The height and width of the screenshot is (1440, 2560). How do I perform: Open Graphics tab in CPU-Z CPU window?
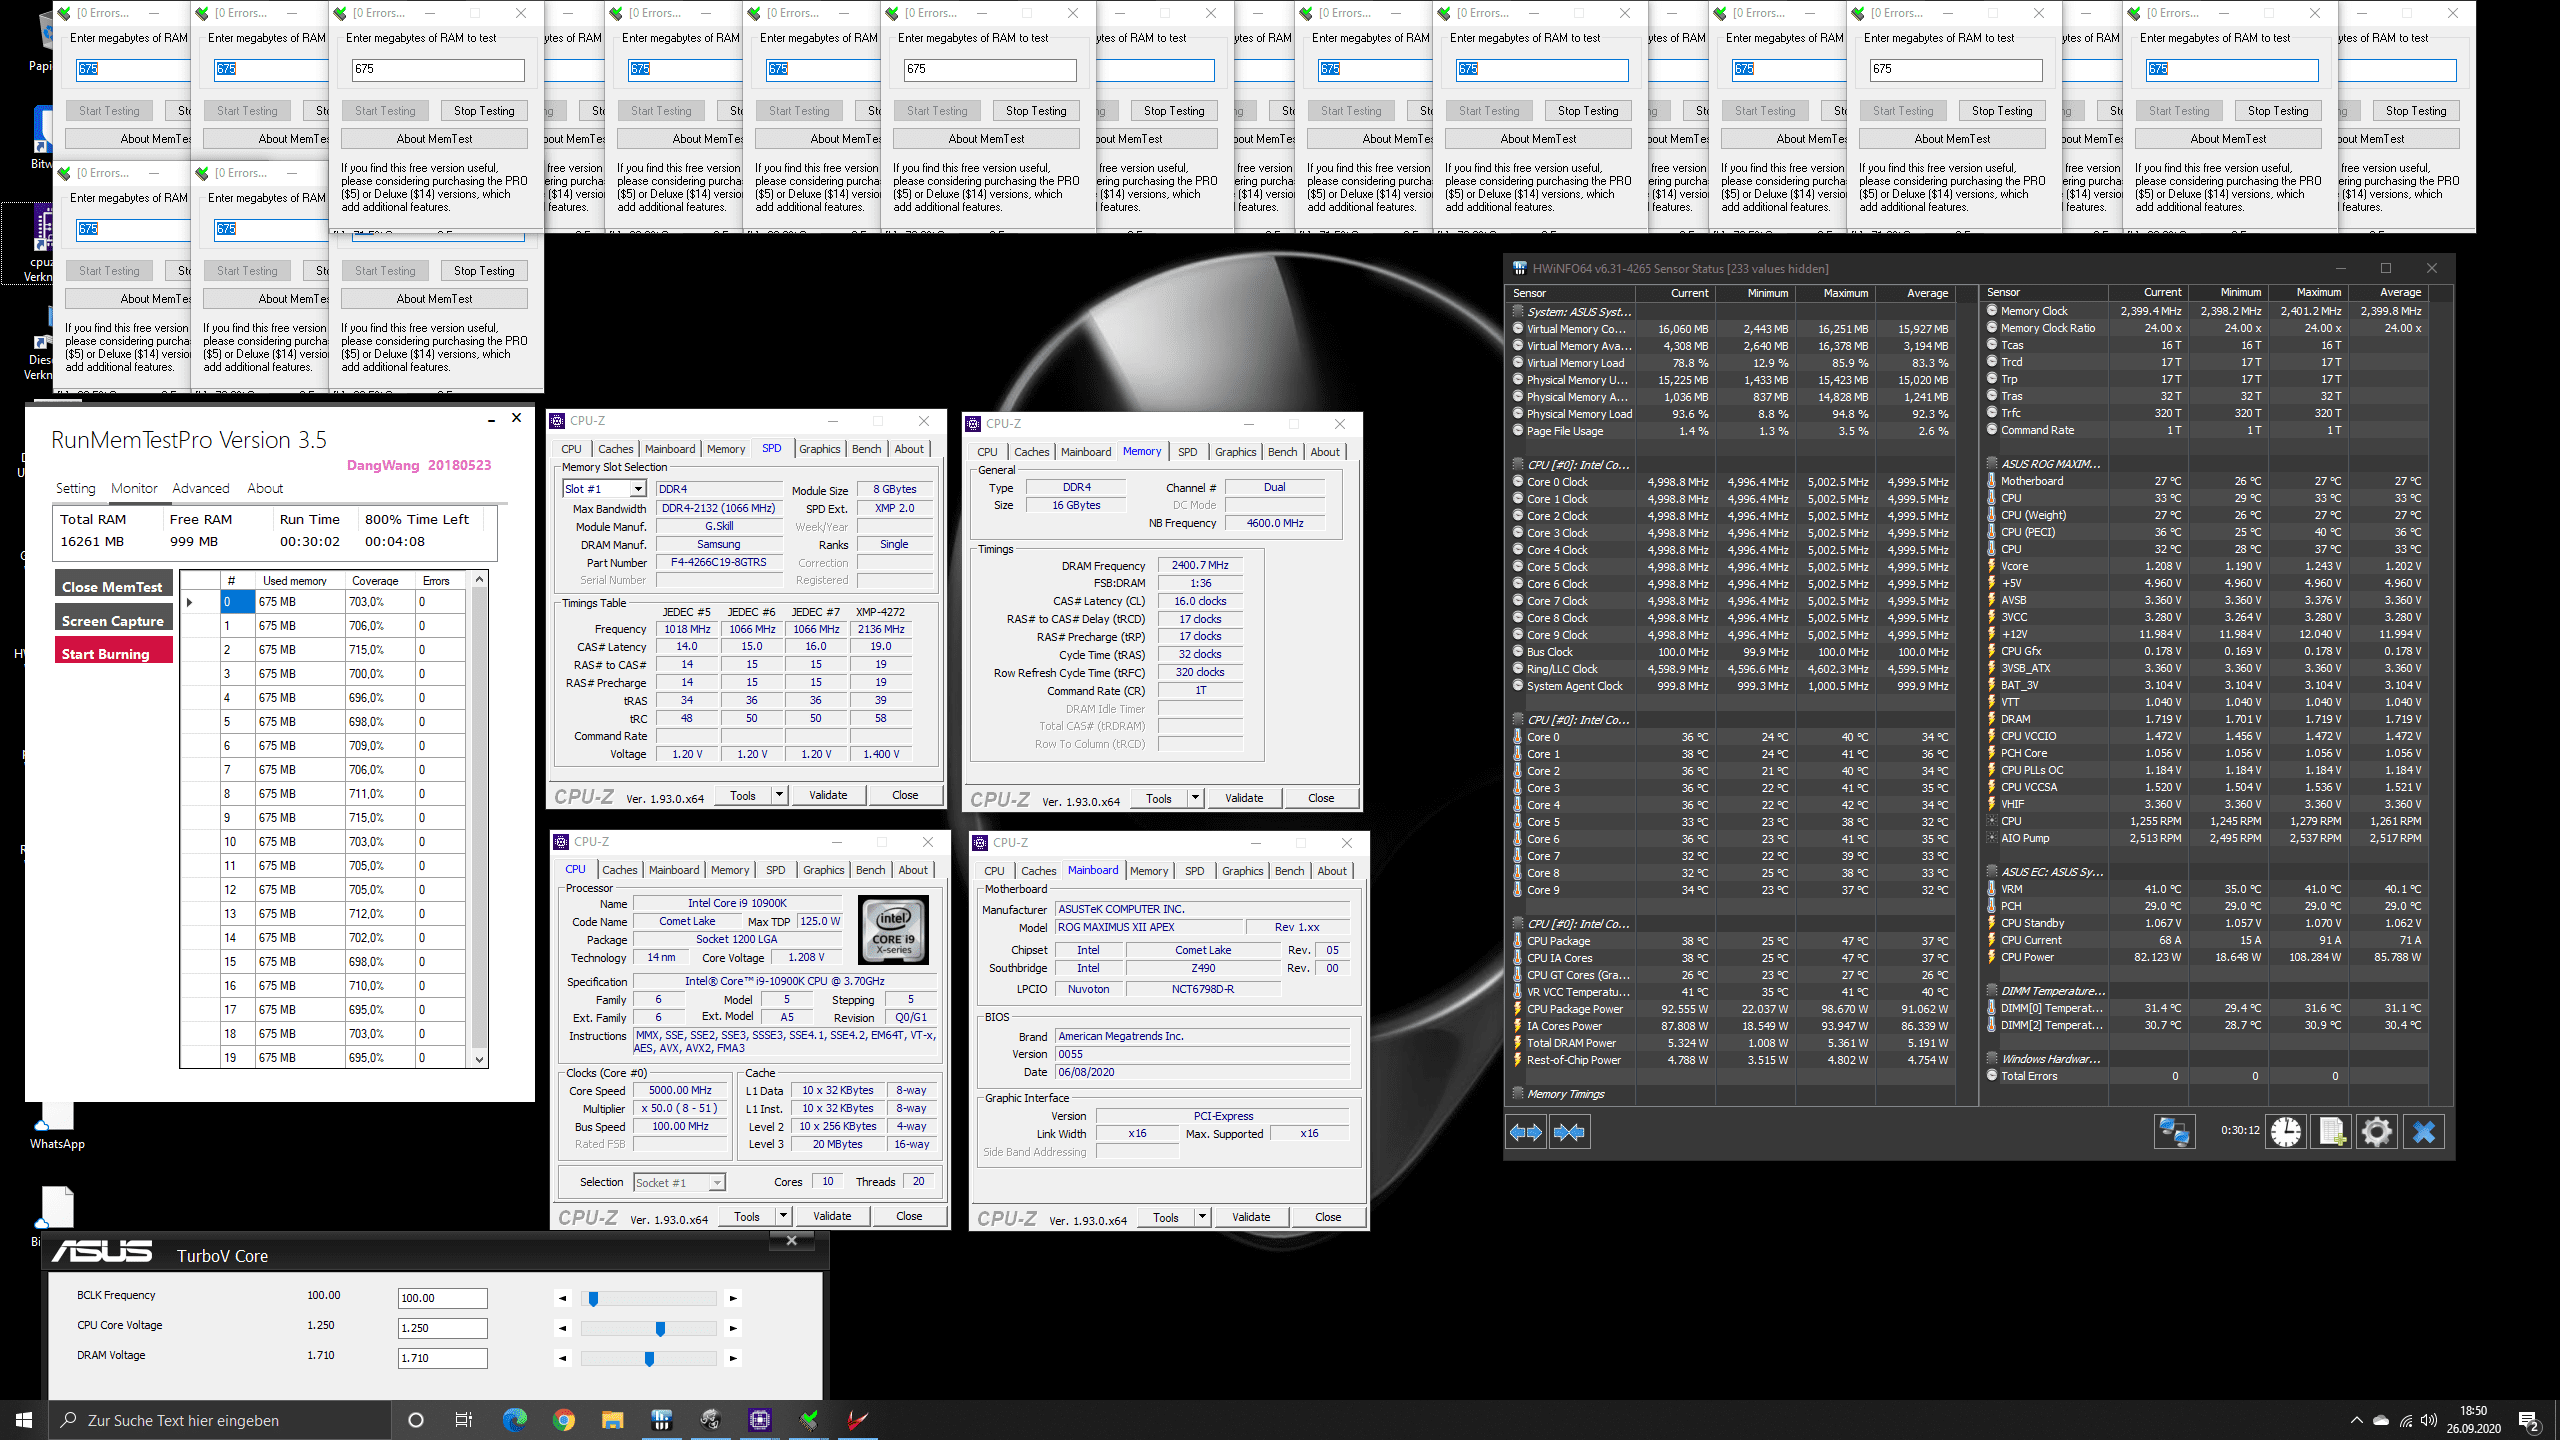pyautogui.click(x=823, y=870)
